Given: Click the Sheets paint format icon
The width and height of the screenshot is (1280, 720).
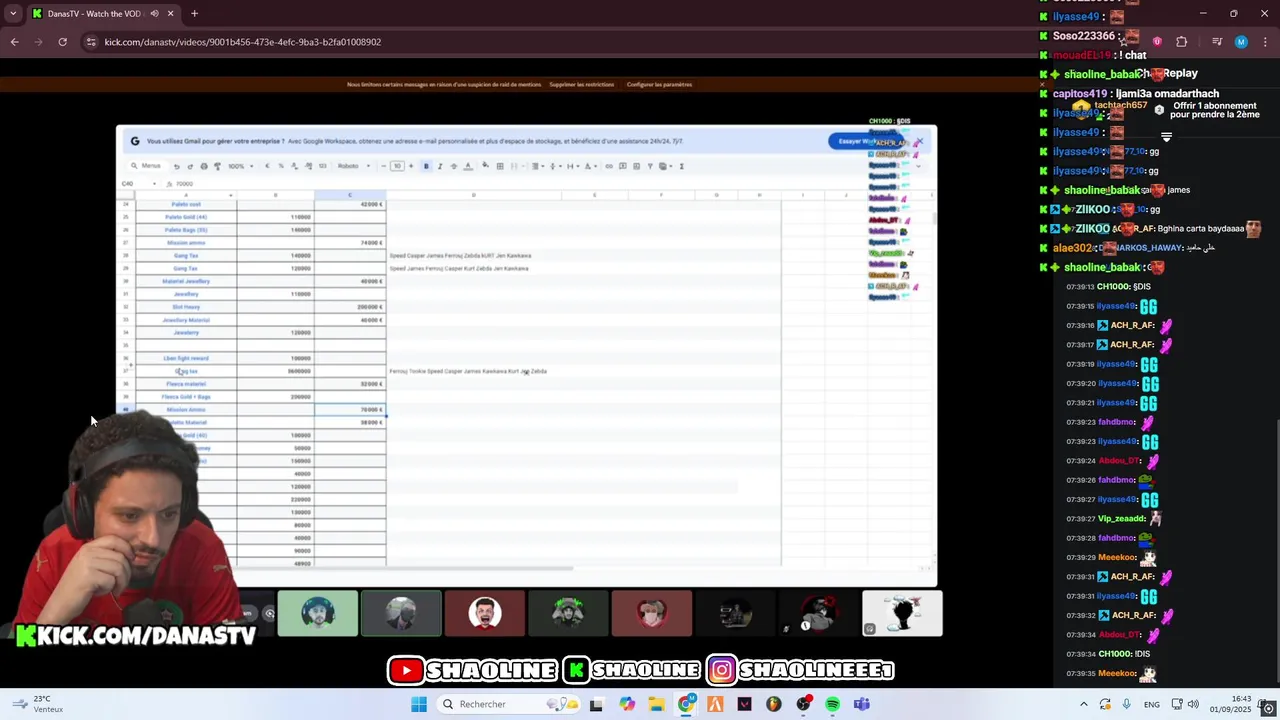Looking at the screenshot, I should pos(217,166).
